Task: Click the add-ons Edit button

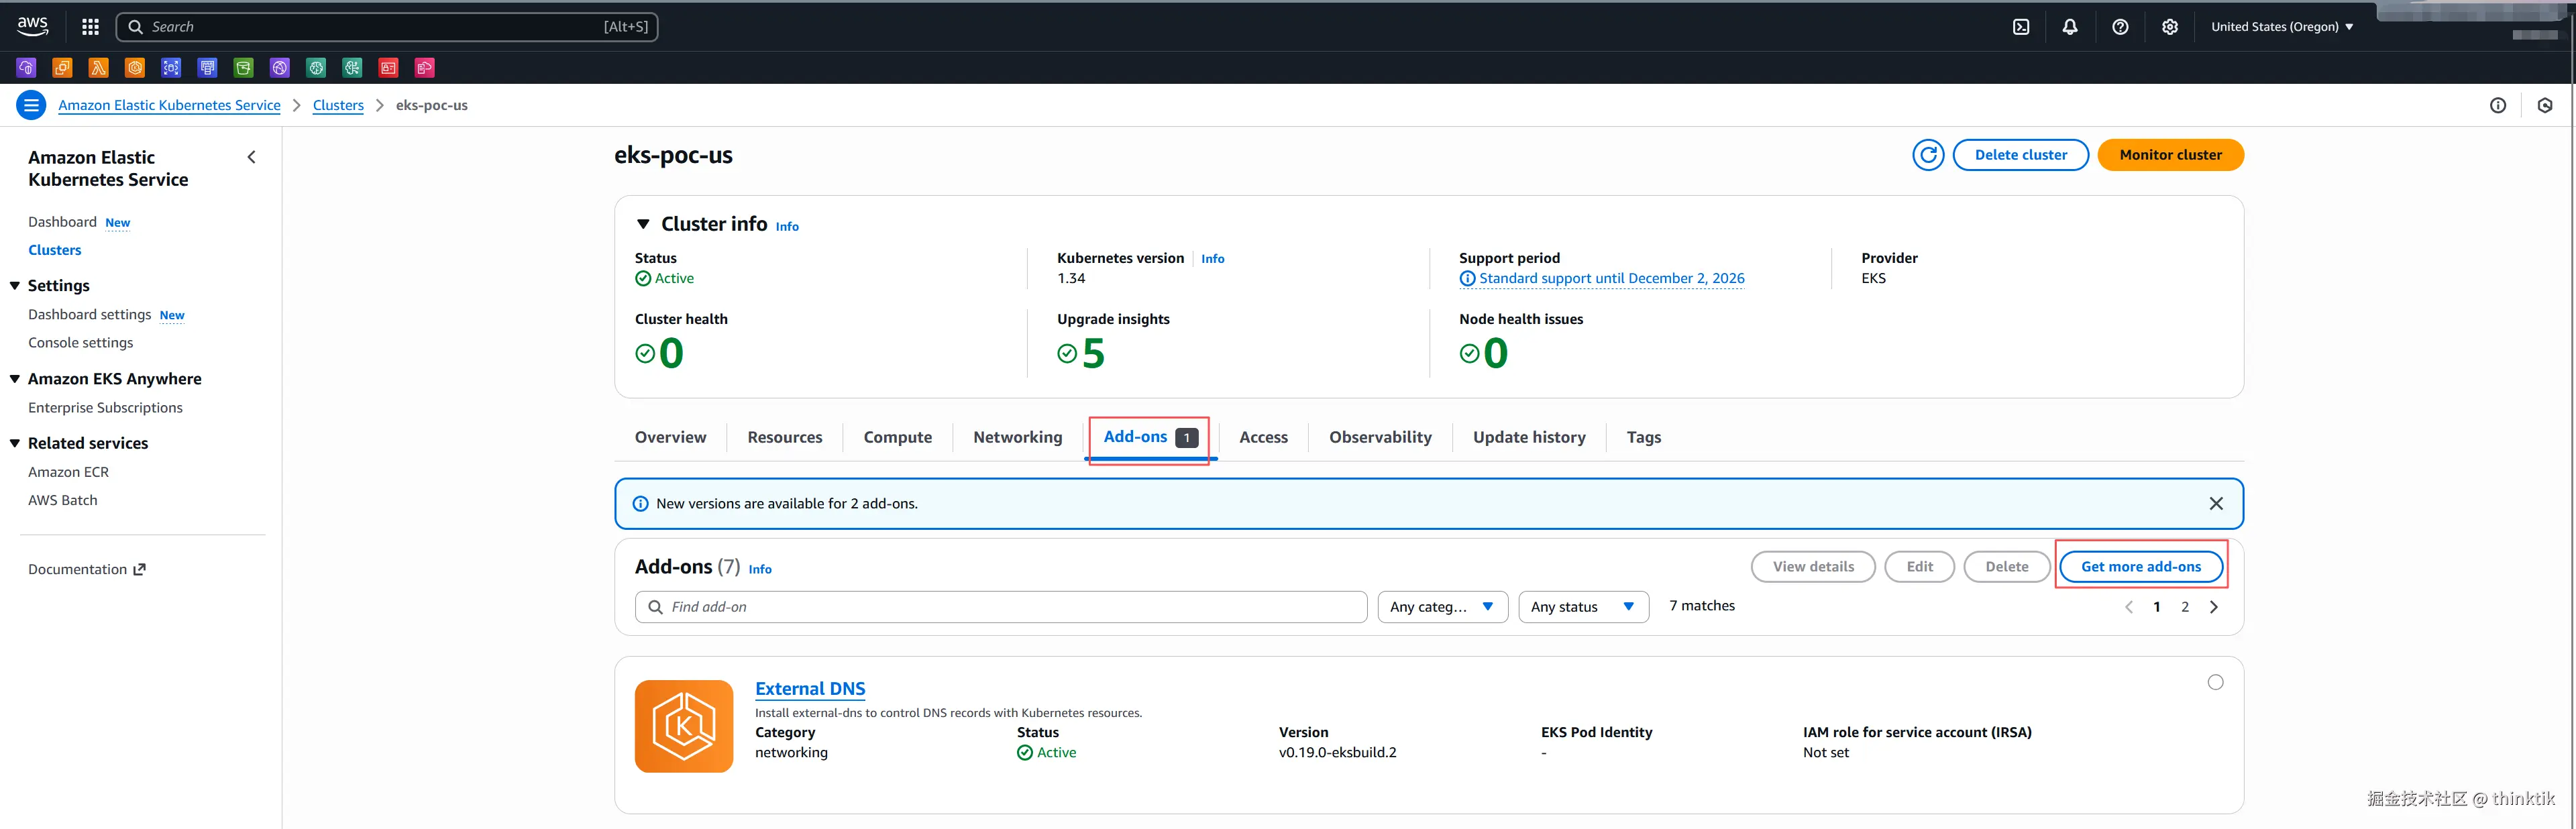Action: point(1919,567)
